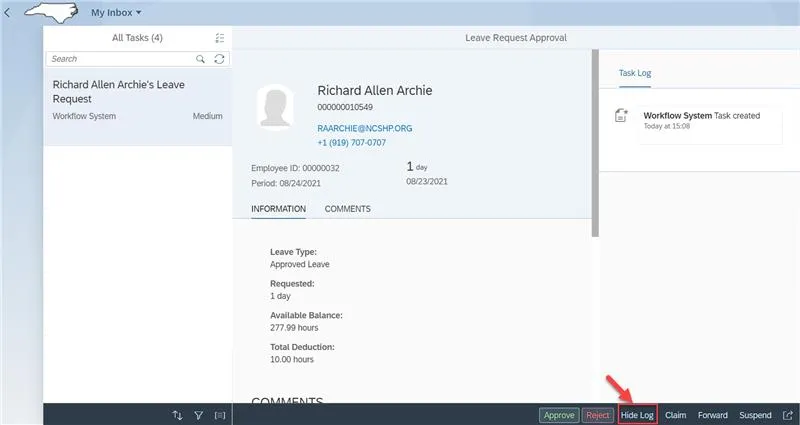The width and height of the screenshot is (800, 425).
Task: Click the detail pane vertical scrollbar
Action: pyautogui.click(x=595, y=143)
